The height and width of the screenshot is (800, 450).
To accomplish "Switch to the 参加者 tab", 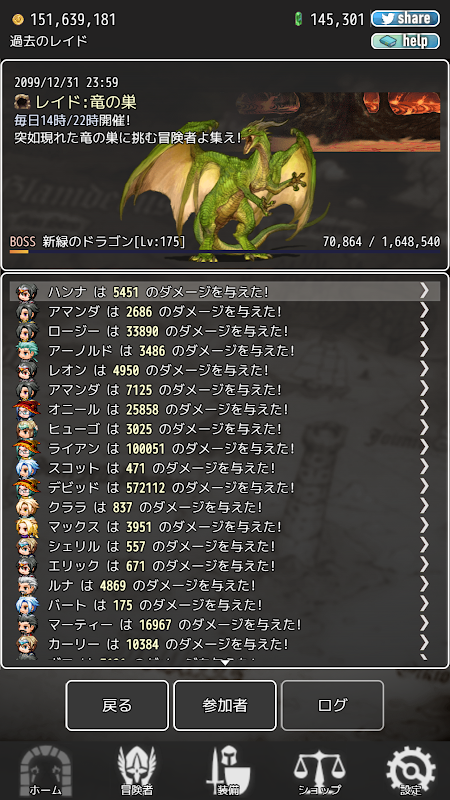I will click(x=225, y=705).
